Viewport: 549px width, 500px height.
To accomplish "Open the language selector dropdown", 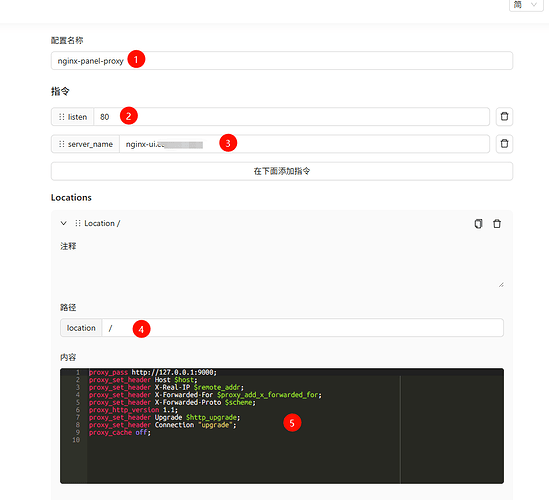I will [526, 5].
